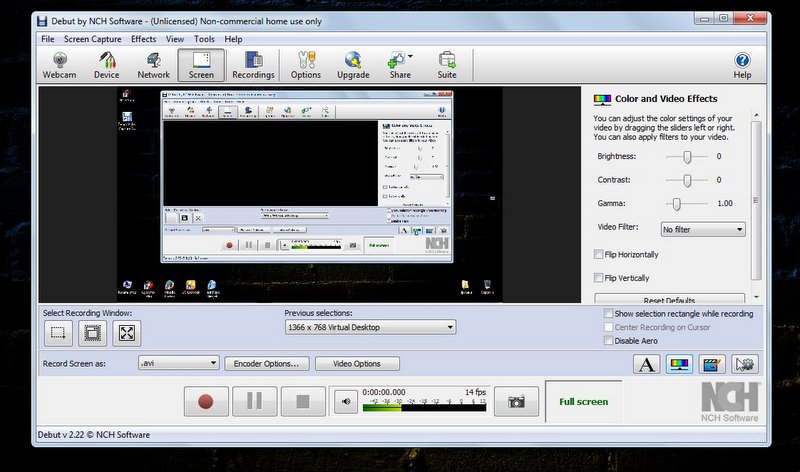Click the Debut v 2.22 status bar text
Image resolution: width=800 pixels, height=472 pixels.
click(x=94, y=435)
